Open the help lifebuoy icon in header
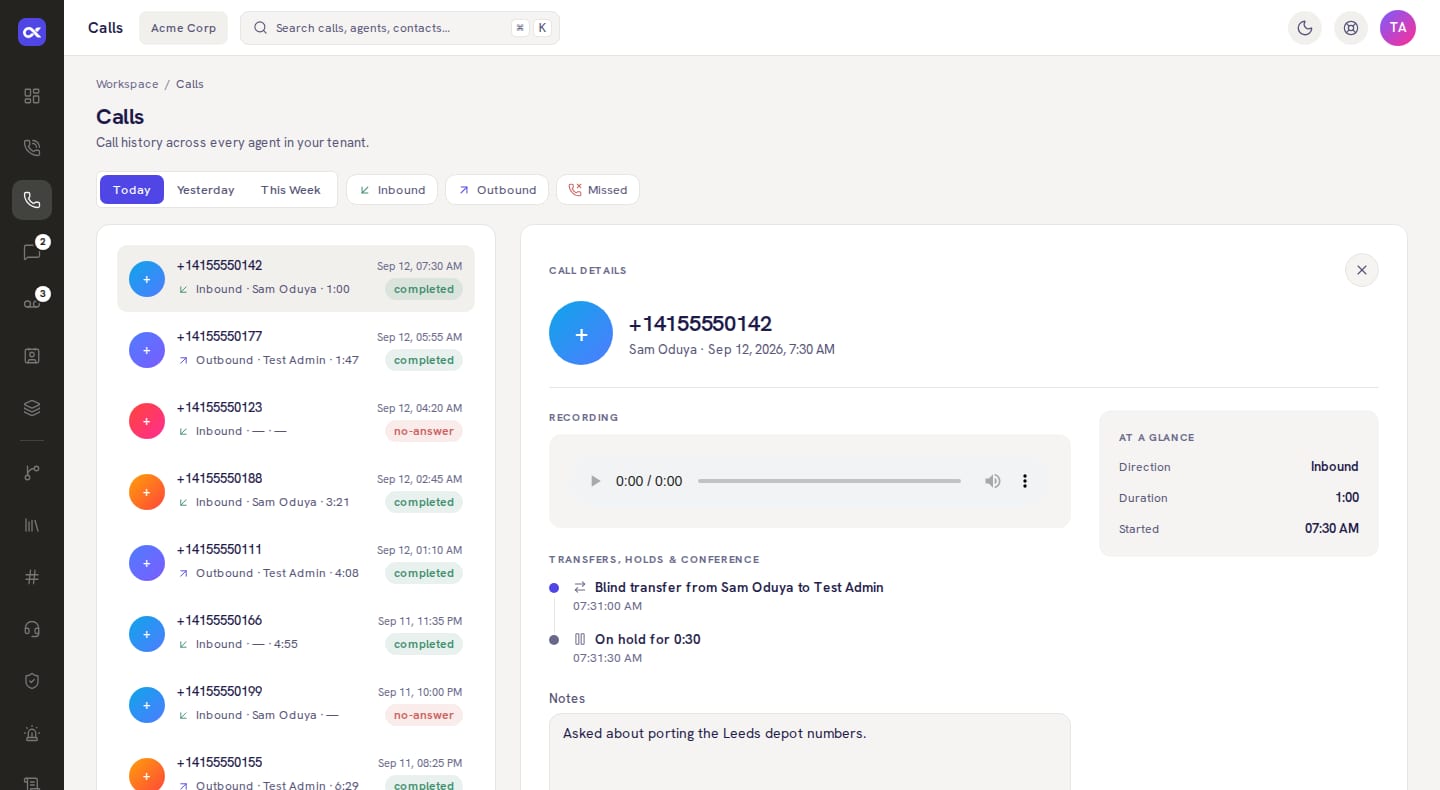The width and height of the screenshot is (1440, 790). coord(1351,28)
